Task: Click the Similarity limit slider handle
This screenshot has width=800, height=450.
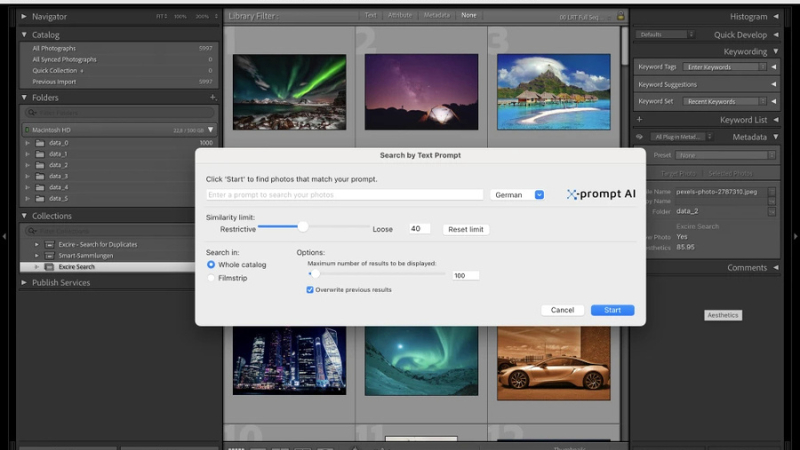Action: 303,227
